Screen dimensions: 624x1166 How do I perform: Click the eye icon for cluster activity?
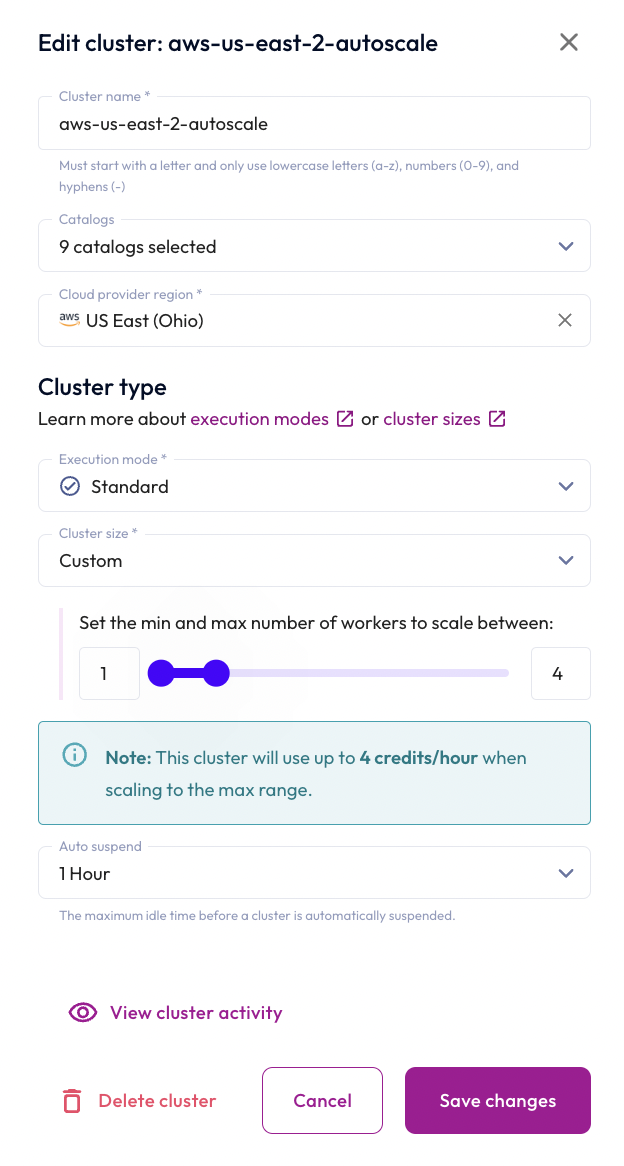[x=82, y=1013]
